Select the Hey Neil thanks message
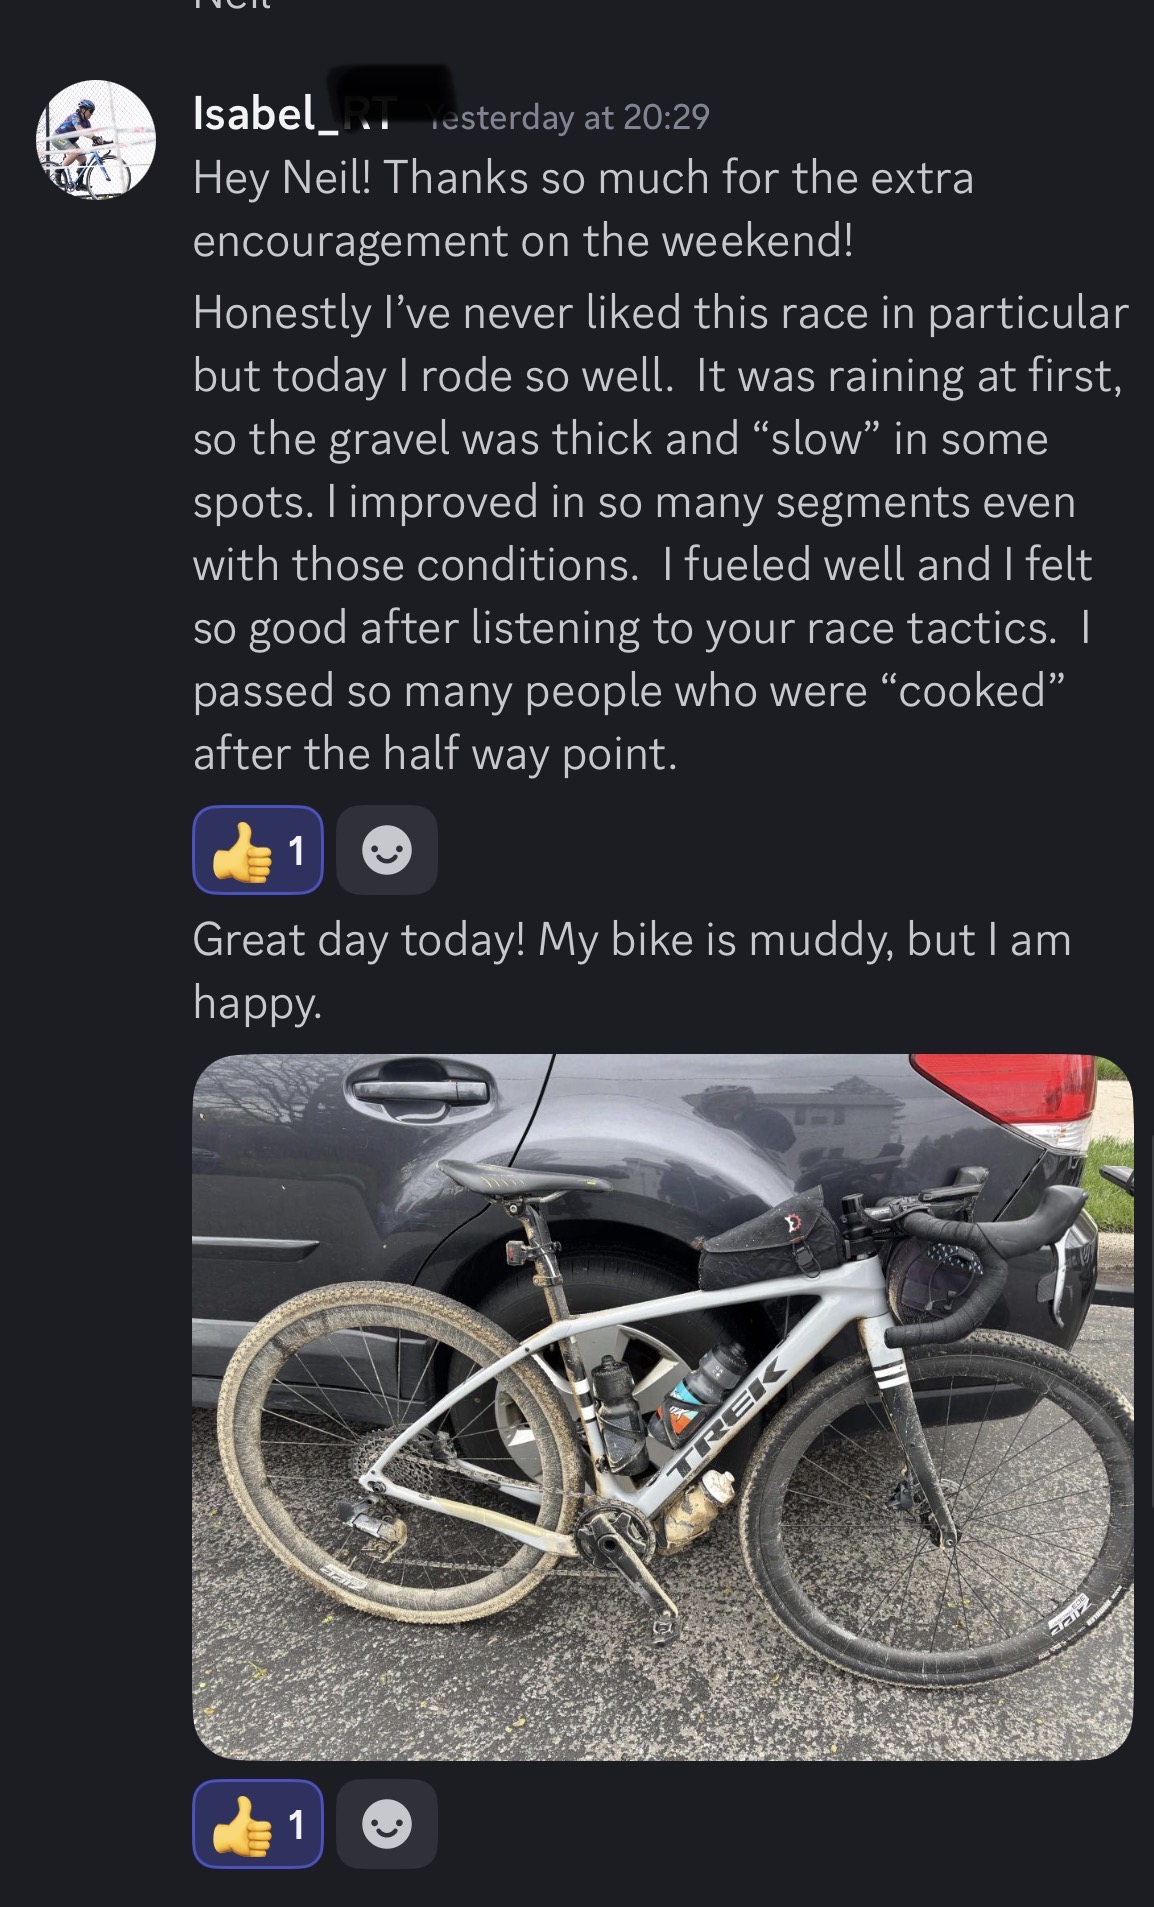This screenshot has width=1154, height=1907. [583, 209]
